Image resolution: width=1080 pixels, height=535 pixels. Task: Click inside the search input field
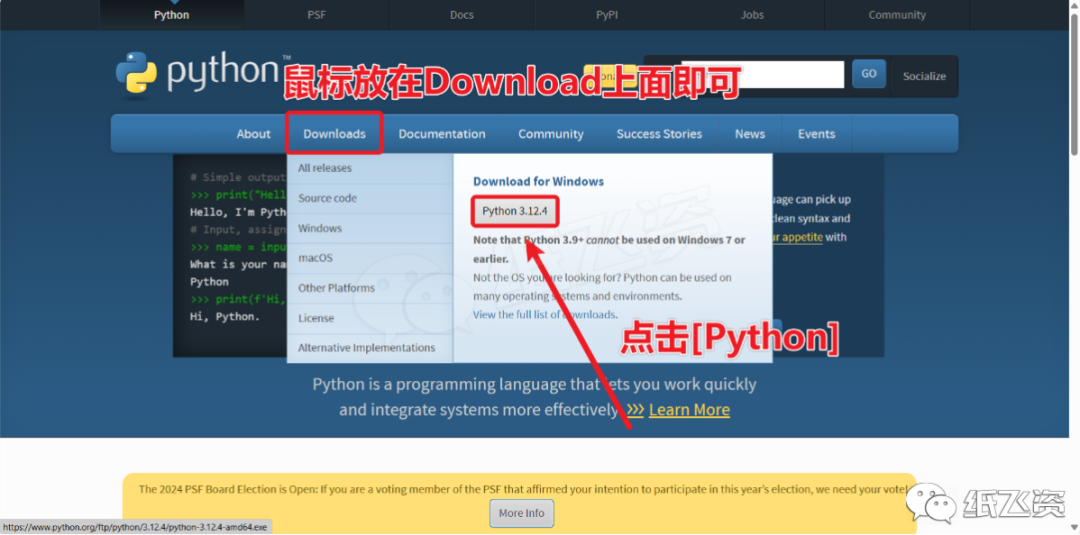click(x=763, y=74)
